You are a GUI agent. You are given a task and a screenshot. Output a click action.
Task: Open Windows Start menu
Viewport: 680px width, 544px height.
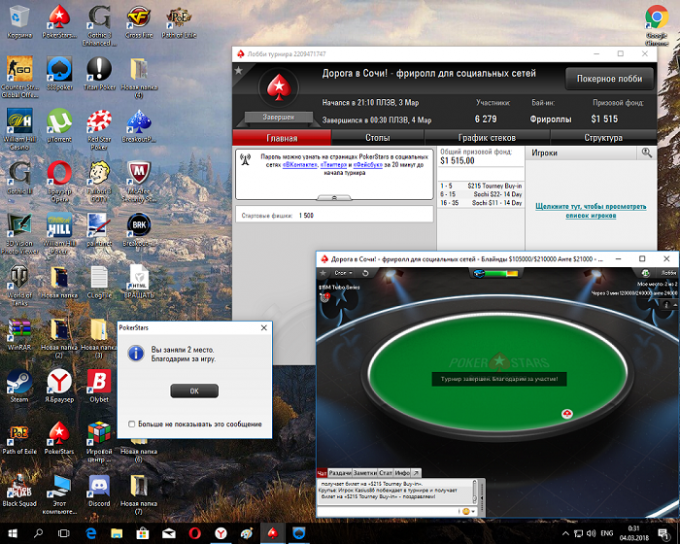pyautogui.click(x=12, y=533)
